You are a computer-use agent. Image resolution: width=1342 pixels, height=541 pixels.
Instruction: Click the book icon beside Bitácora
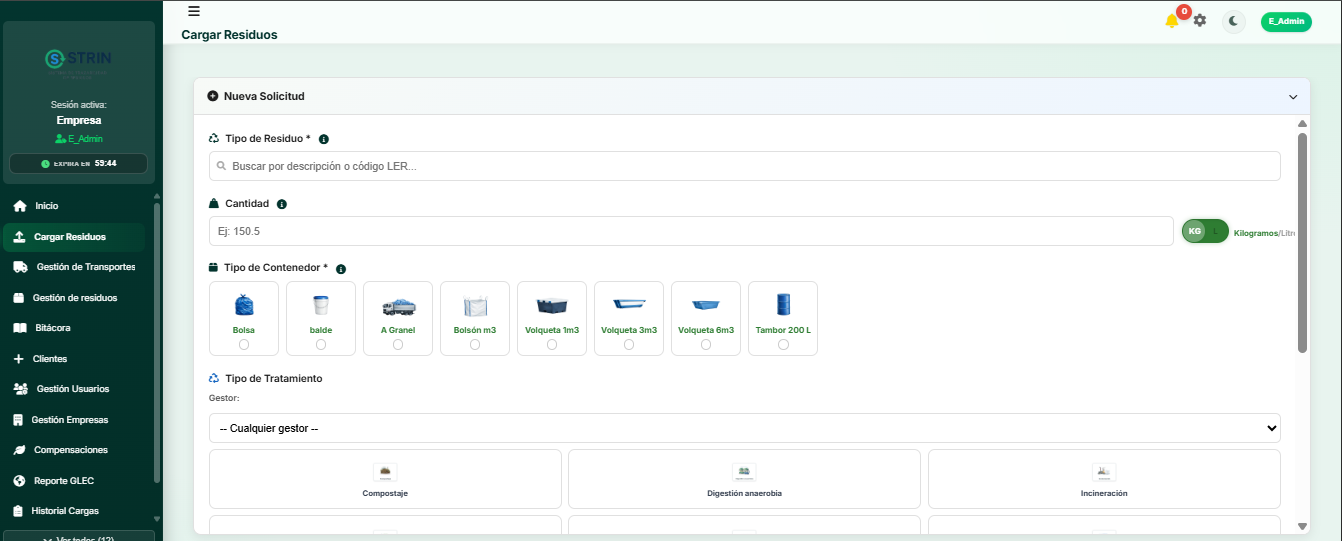click(19, 328)
